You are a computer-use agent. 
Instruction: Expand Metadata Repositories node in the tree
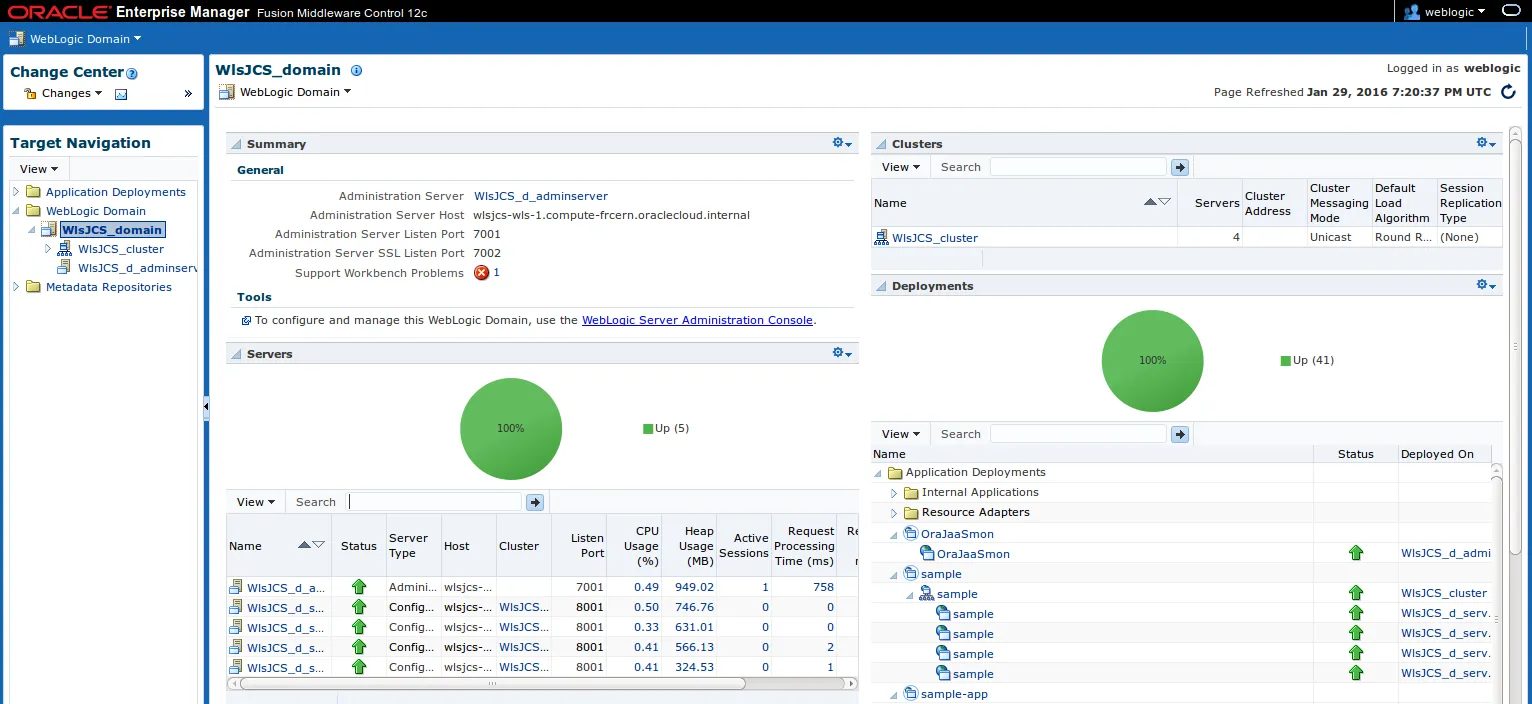pos(16,287)
